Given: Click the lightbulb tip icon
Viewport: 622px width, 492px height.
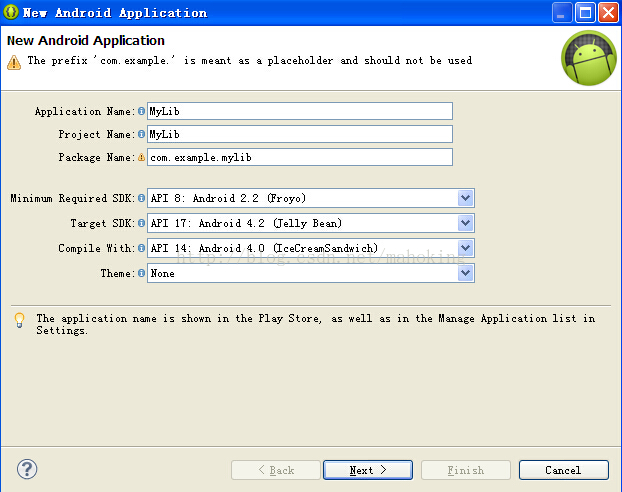Looking at the screenshot, I should pos(19,320).
